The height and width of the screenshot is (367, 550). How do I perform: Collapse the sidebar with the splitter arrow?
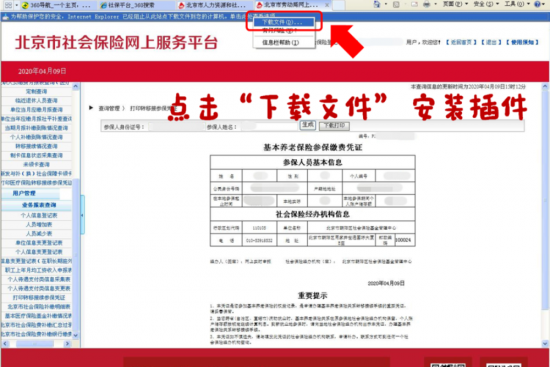[x=82, y=215]
